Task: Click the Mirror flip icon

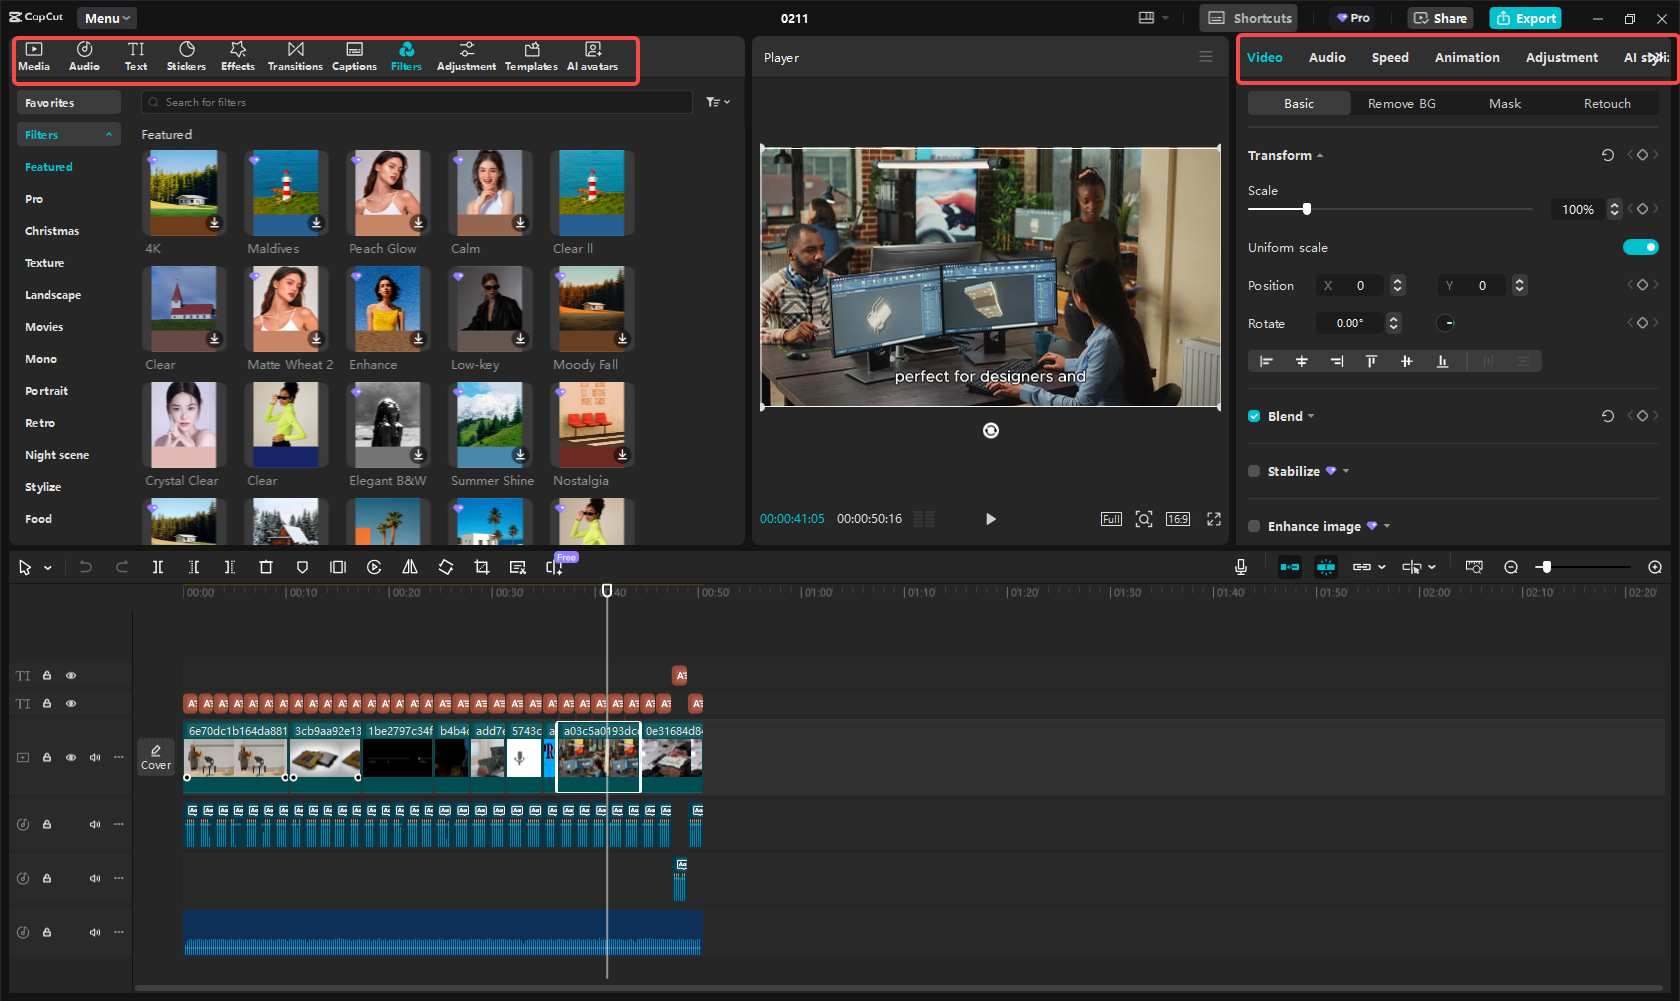Action: [x=410, y=567]
